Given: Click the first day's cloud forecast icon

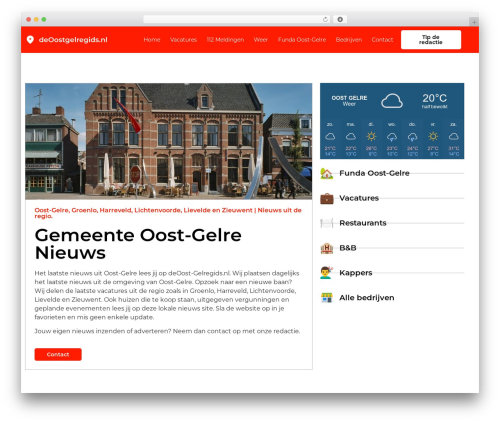Looking at the screenshot, I should pos(330,136).
